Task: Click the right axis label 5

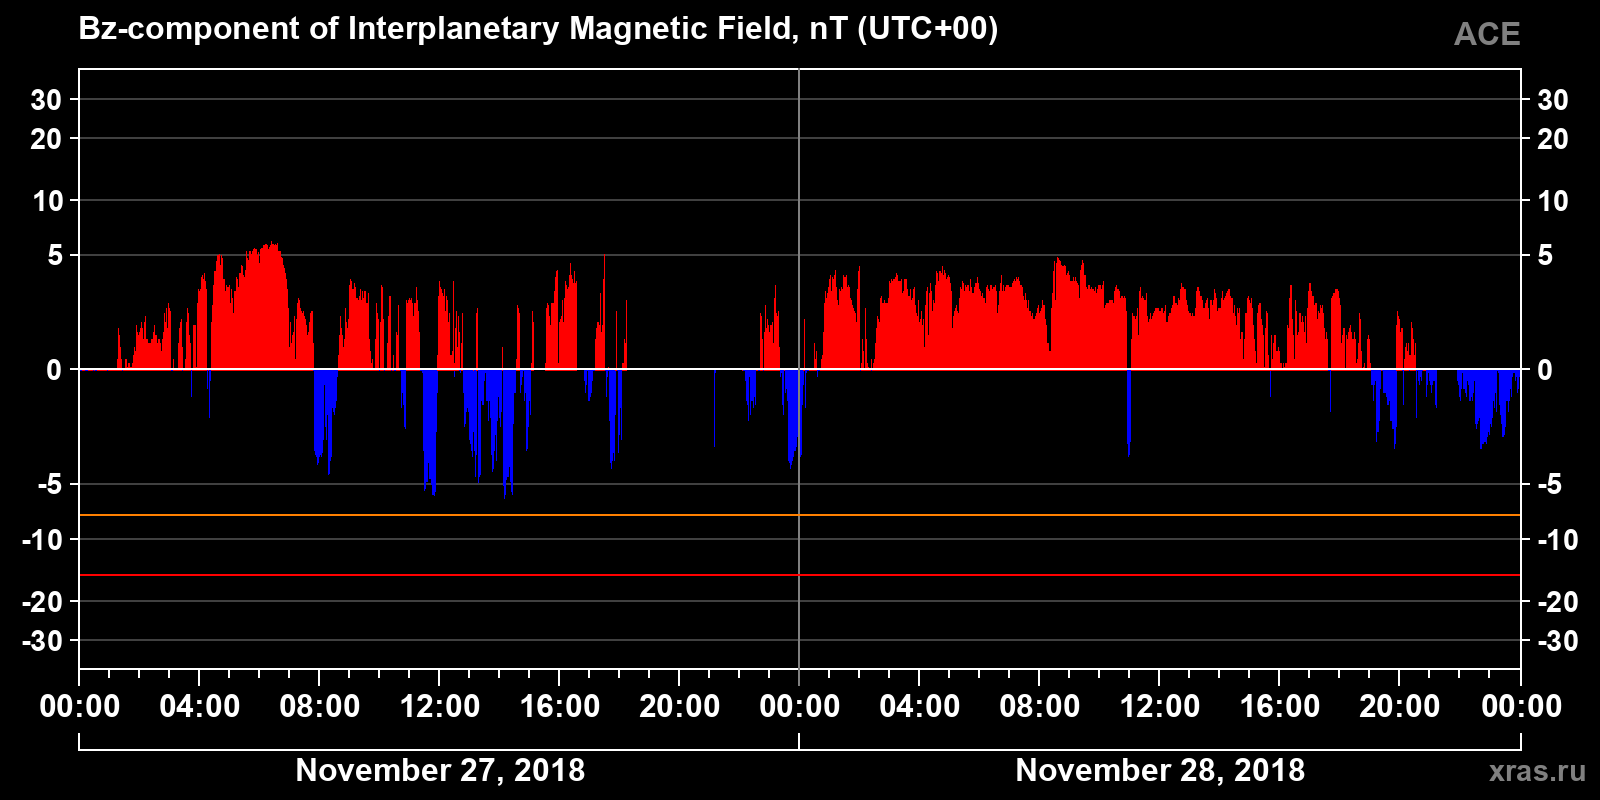Action: tap(1545, 256)
